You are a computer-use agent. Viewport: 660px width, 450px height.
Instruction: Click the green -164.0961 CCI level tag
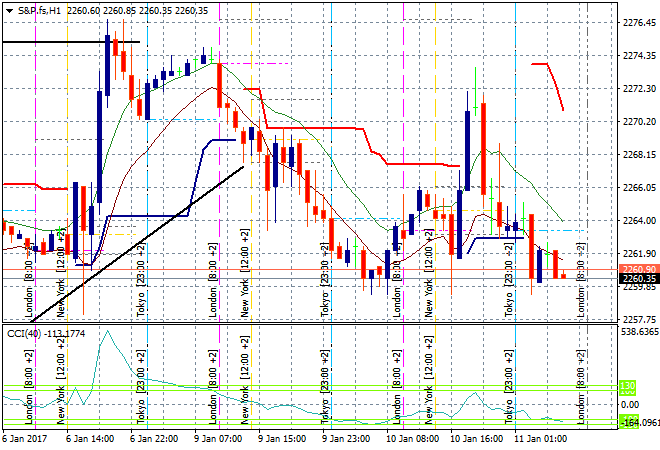point(639,423)
